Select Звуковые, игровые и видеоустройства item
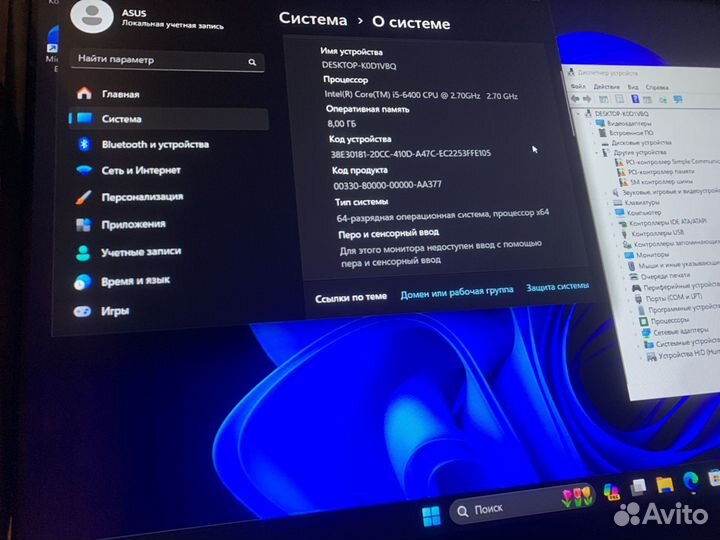Screen dimensions: 720x540 point(670,192)
